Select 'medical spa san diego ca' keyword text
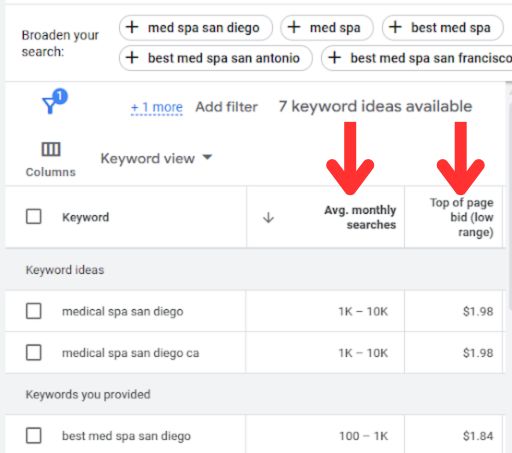 (131, 353)
